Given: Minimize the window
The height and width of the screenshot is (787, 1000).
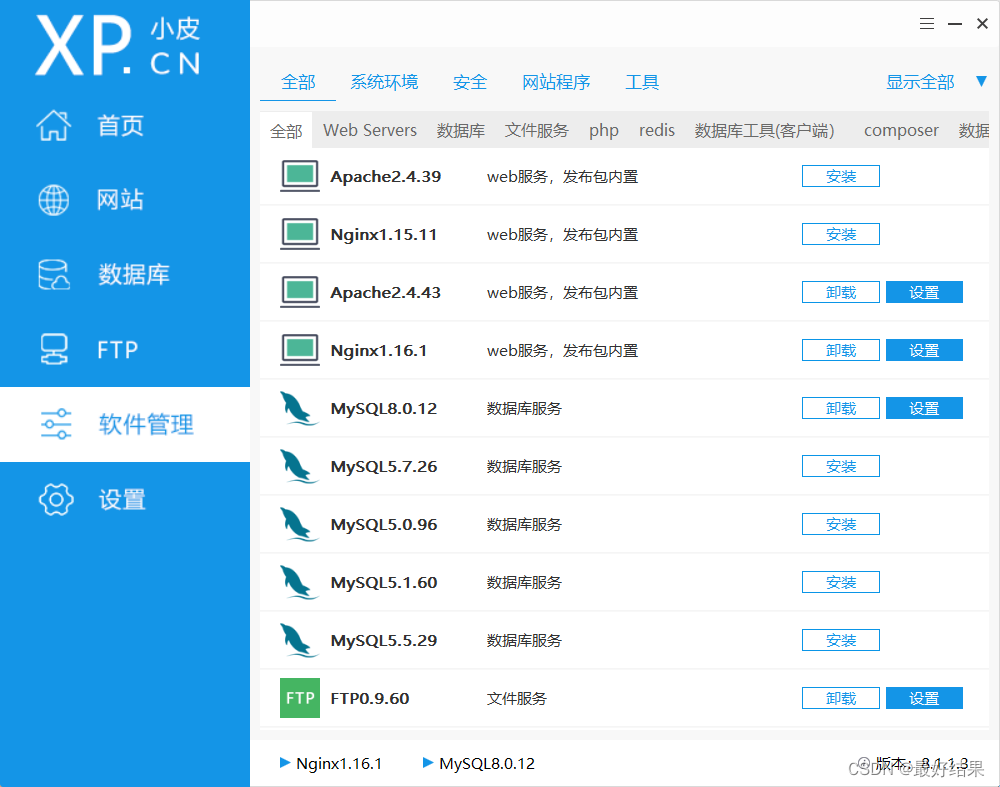Looking at the screenshot, I should [x=955, y=24].
